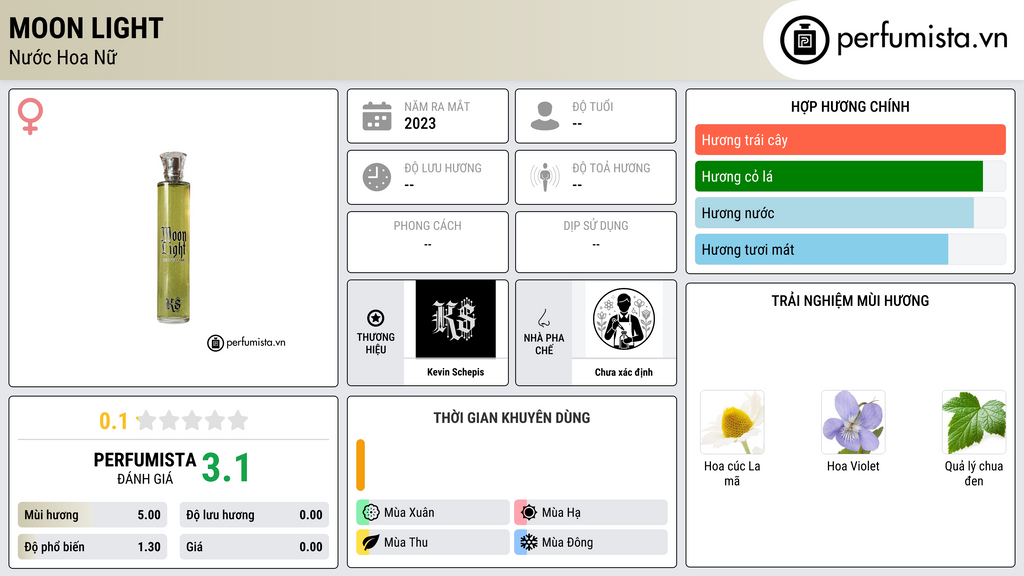Click the sillage icon beside Độ toả hương
Screen dimensions: 1024x576
click(x=545, y=177)
